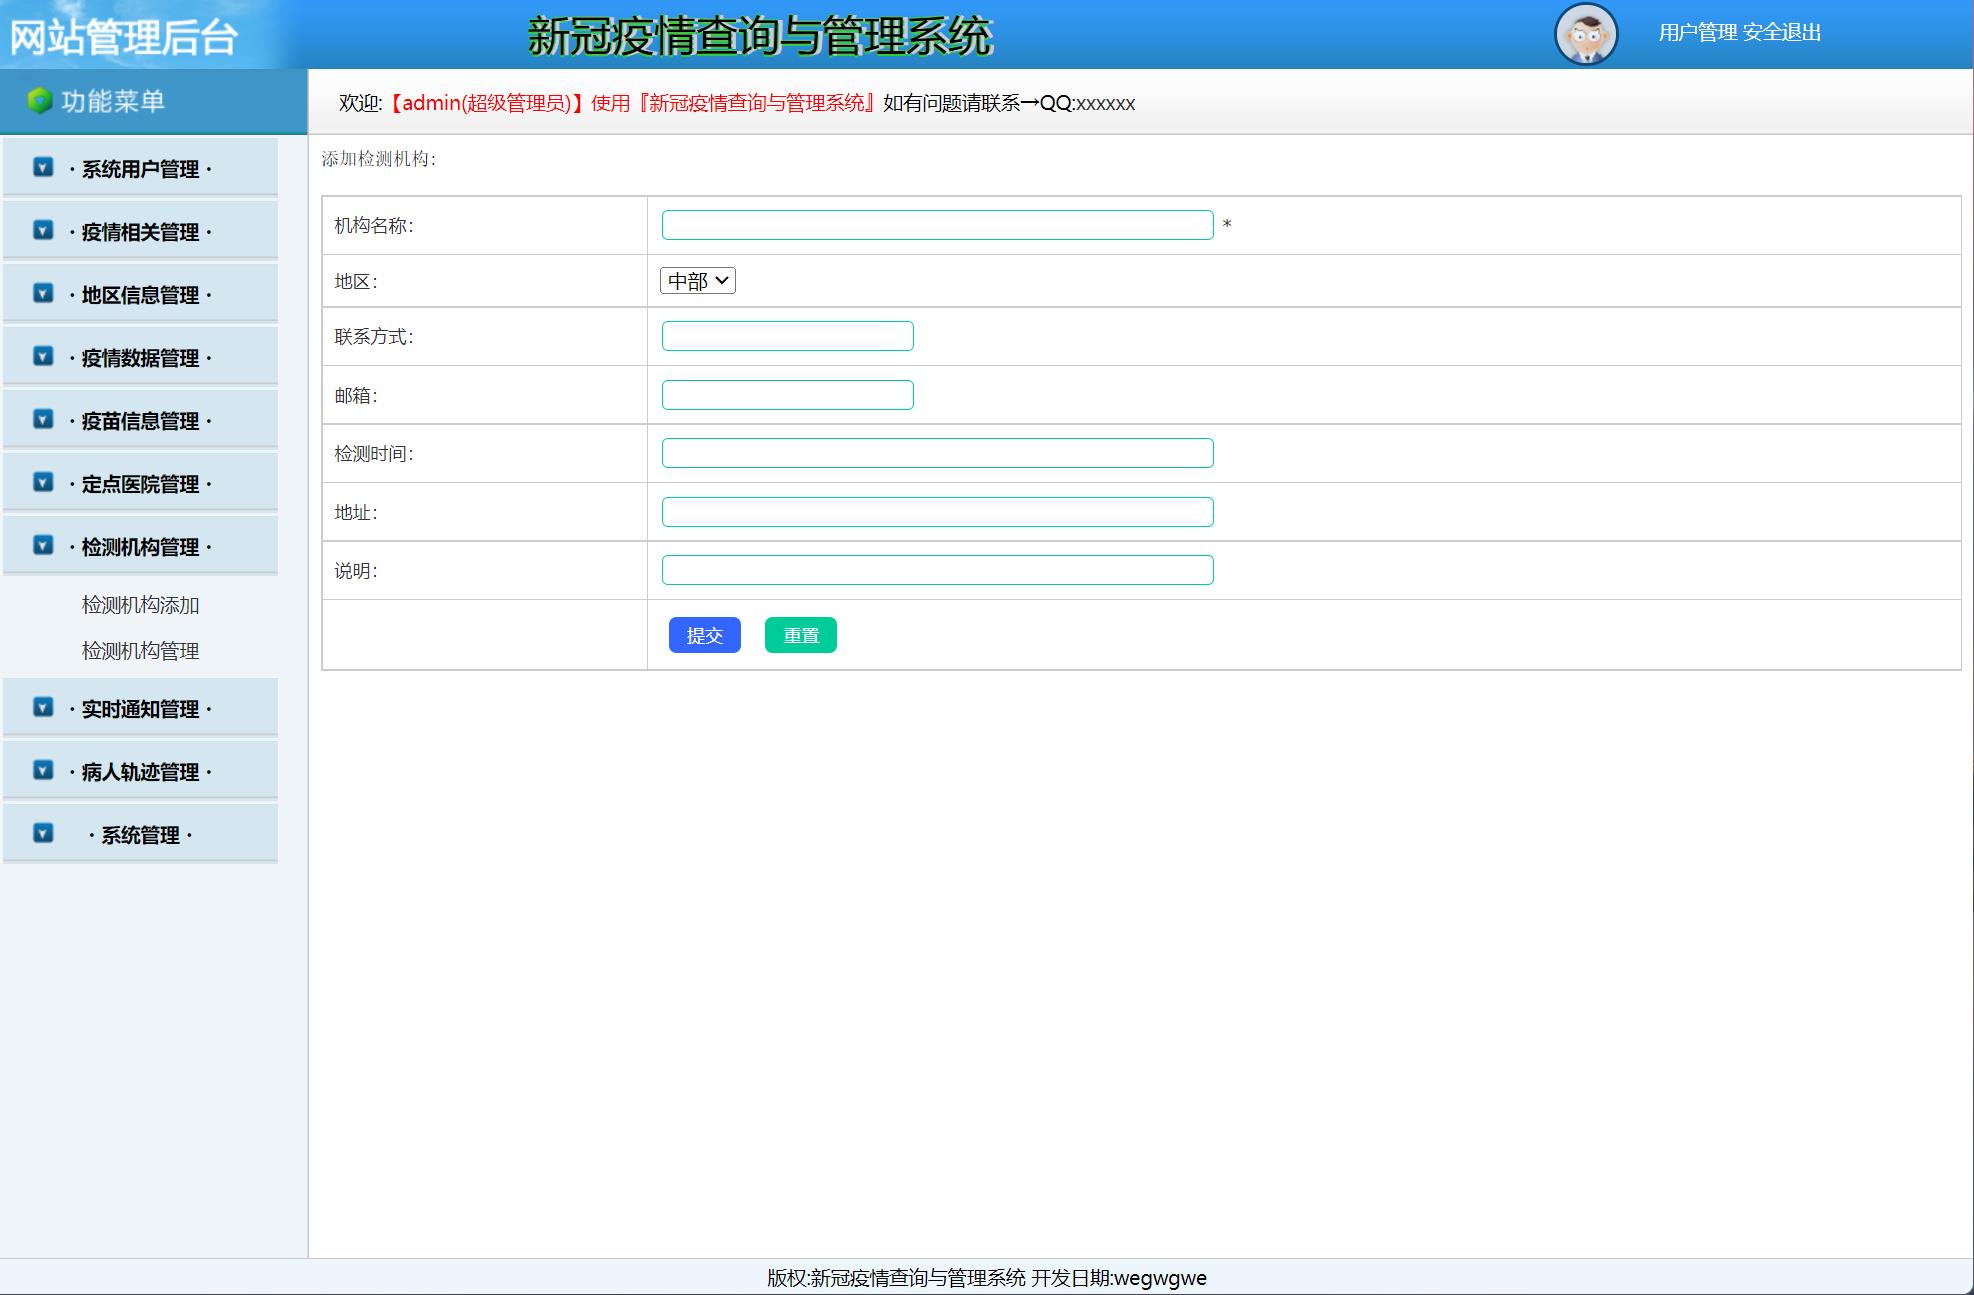Click the 检测时间 input field

(x=937, y=453)
